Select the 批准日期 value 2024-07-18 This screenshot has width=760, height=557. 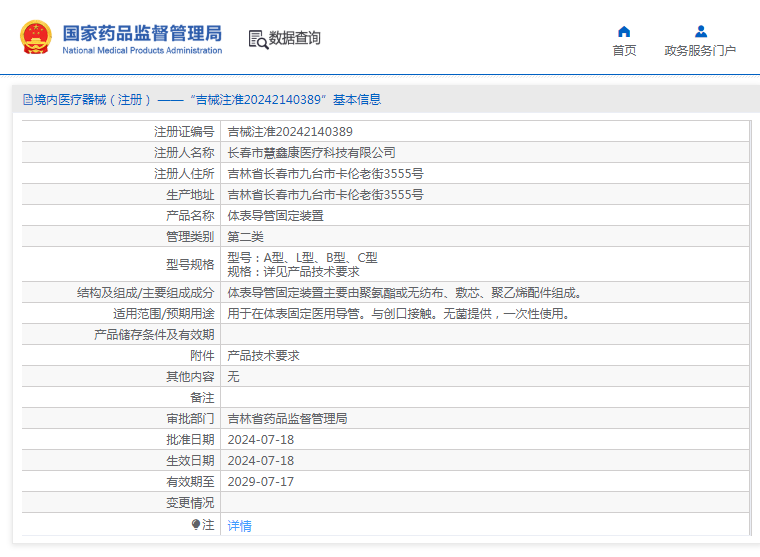[261, 440]
